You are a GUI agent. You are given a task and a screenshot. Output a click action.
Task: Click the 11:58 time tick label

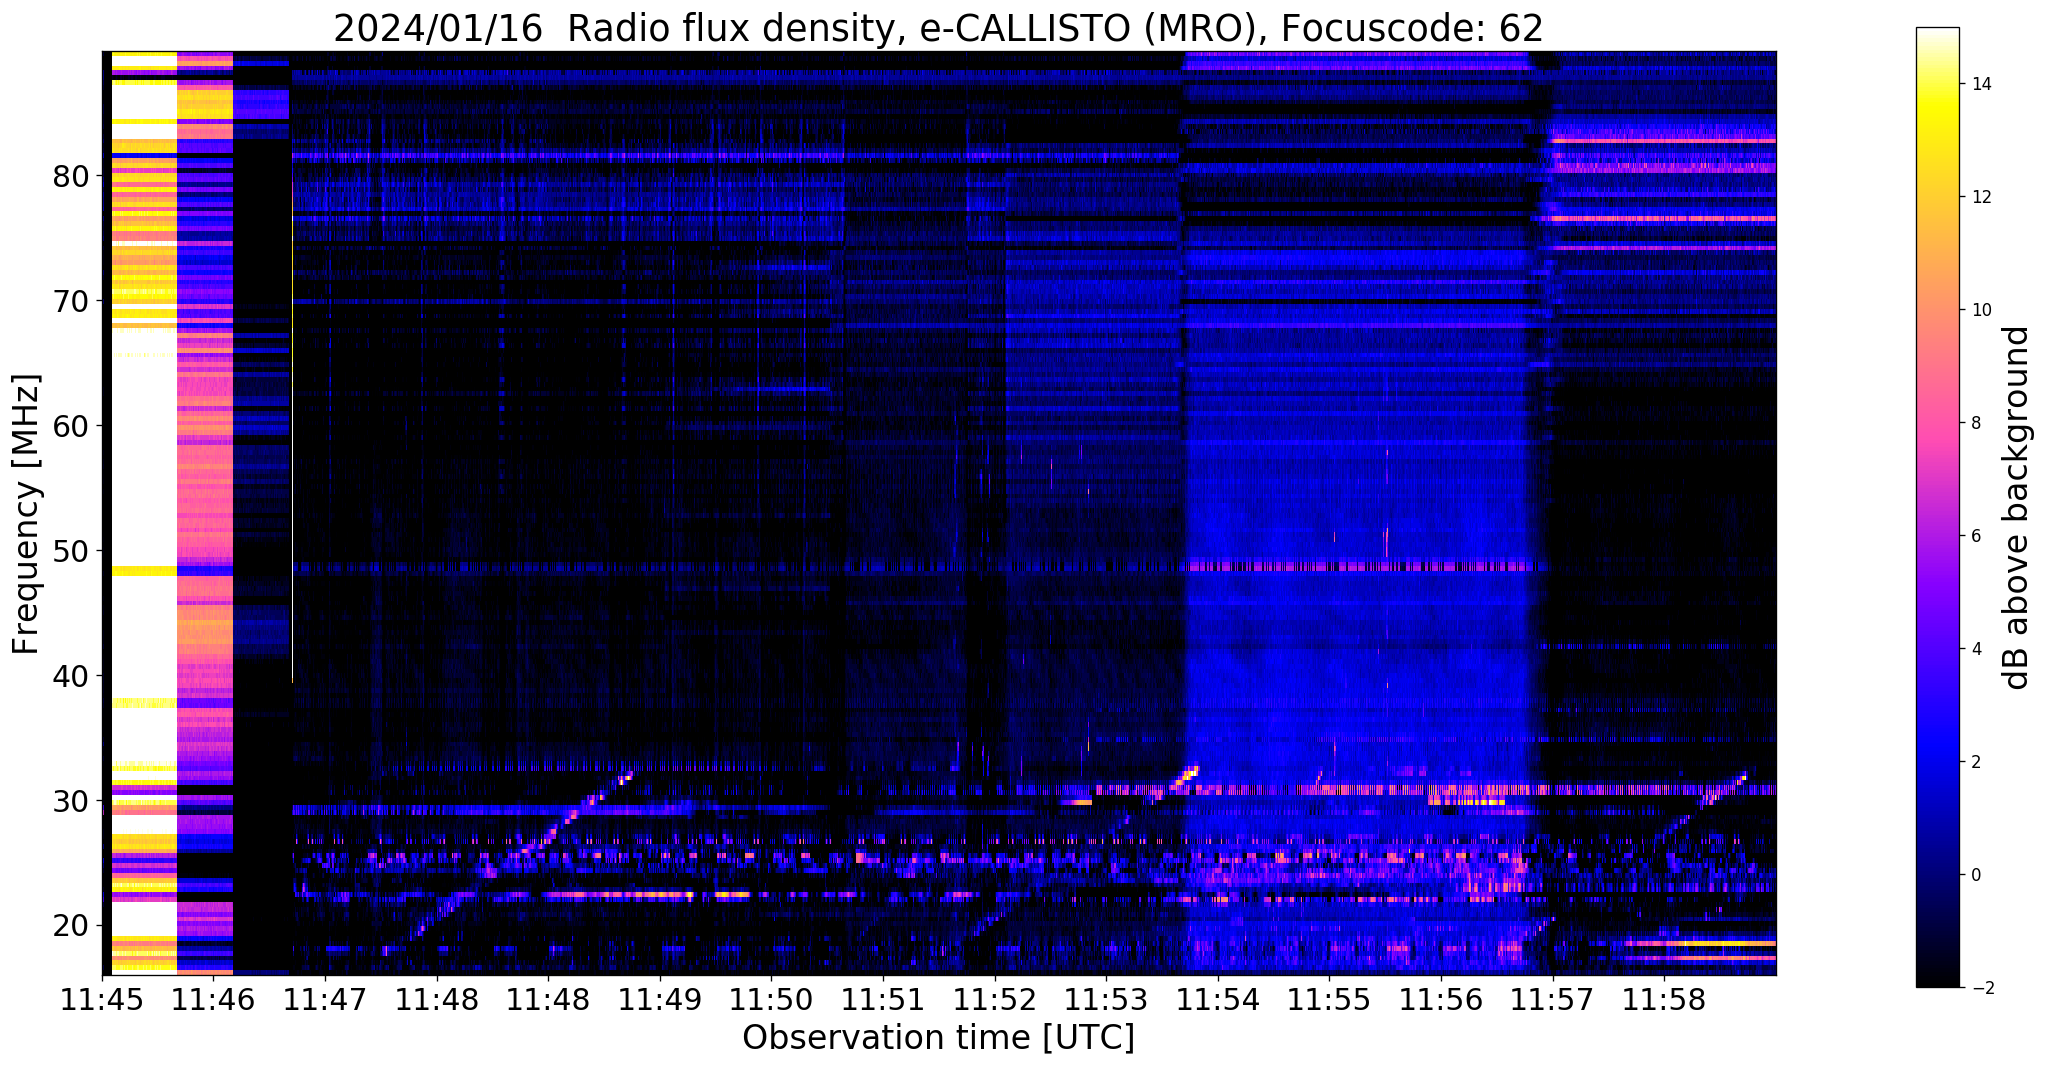(1663, 1000)
